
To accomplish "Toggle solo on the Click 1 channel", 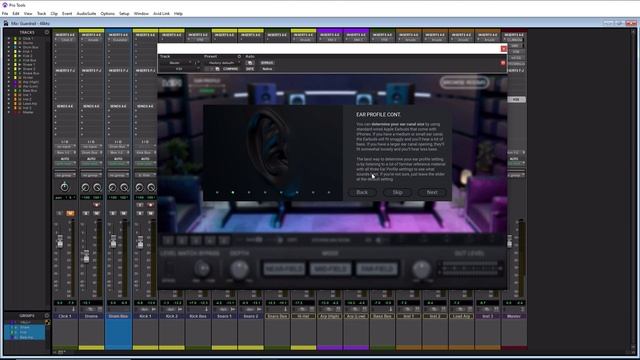I will [x=60, y=213].
